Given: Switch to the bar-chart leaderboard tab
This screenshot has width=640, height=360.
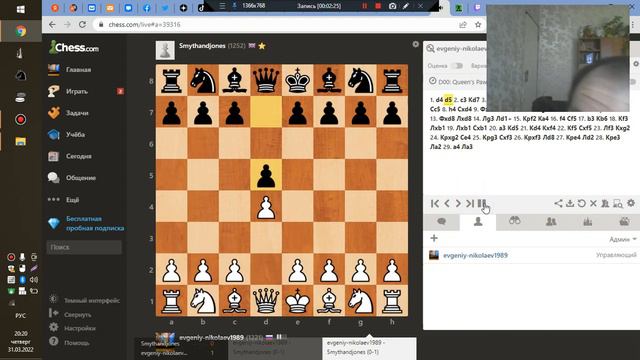Looking at the screenshot, I should [587, 222].
